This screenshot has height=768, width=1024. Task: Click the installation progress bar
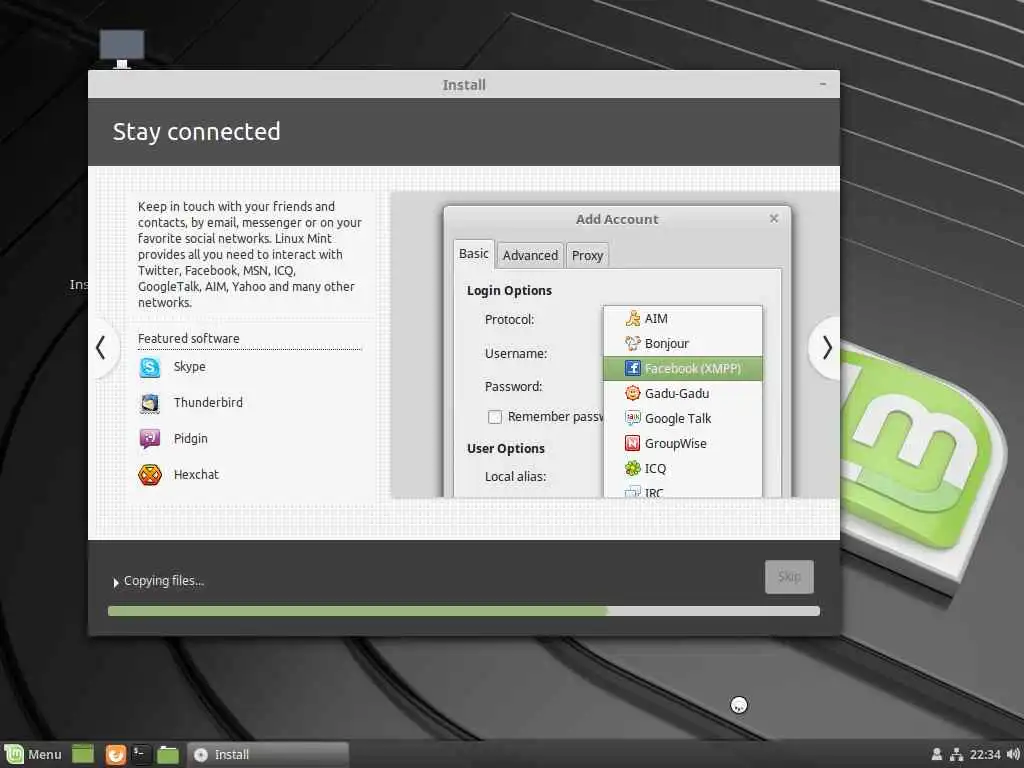click(464, 611)
